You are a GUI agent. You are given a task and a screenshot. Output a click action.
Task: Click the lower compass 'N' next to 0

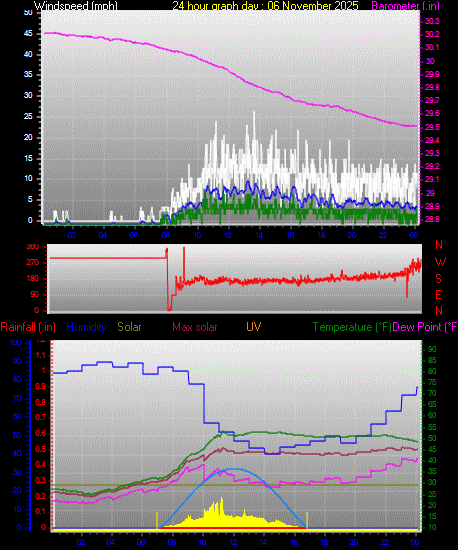(439, 311)
